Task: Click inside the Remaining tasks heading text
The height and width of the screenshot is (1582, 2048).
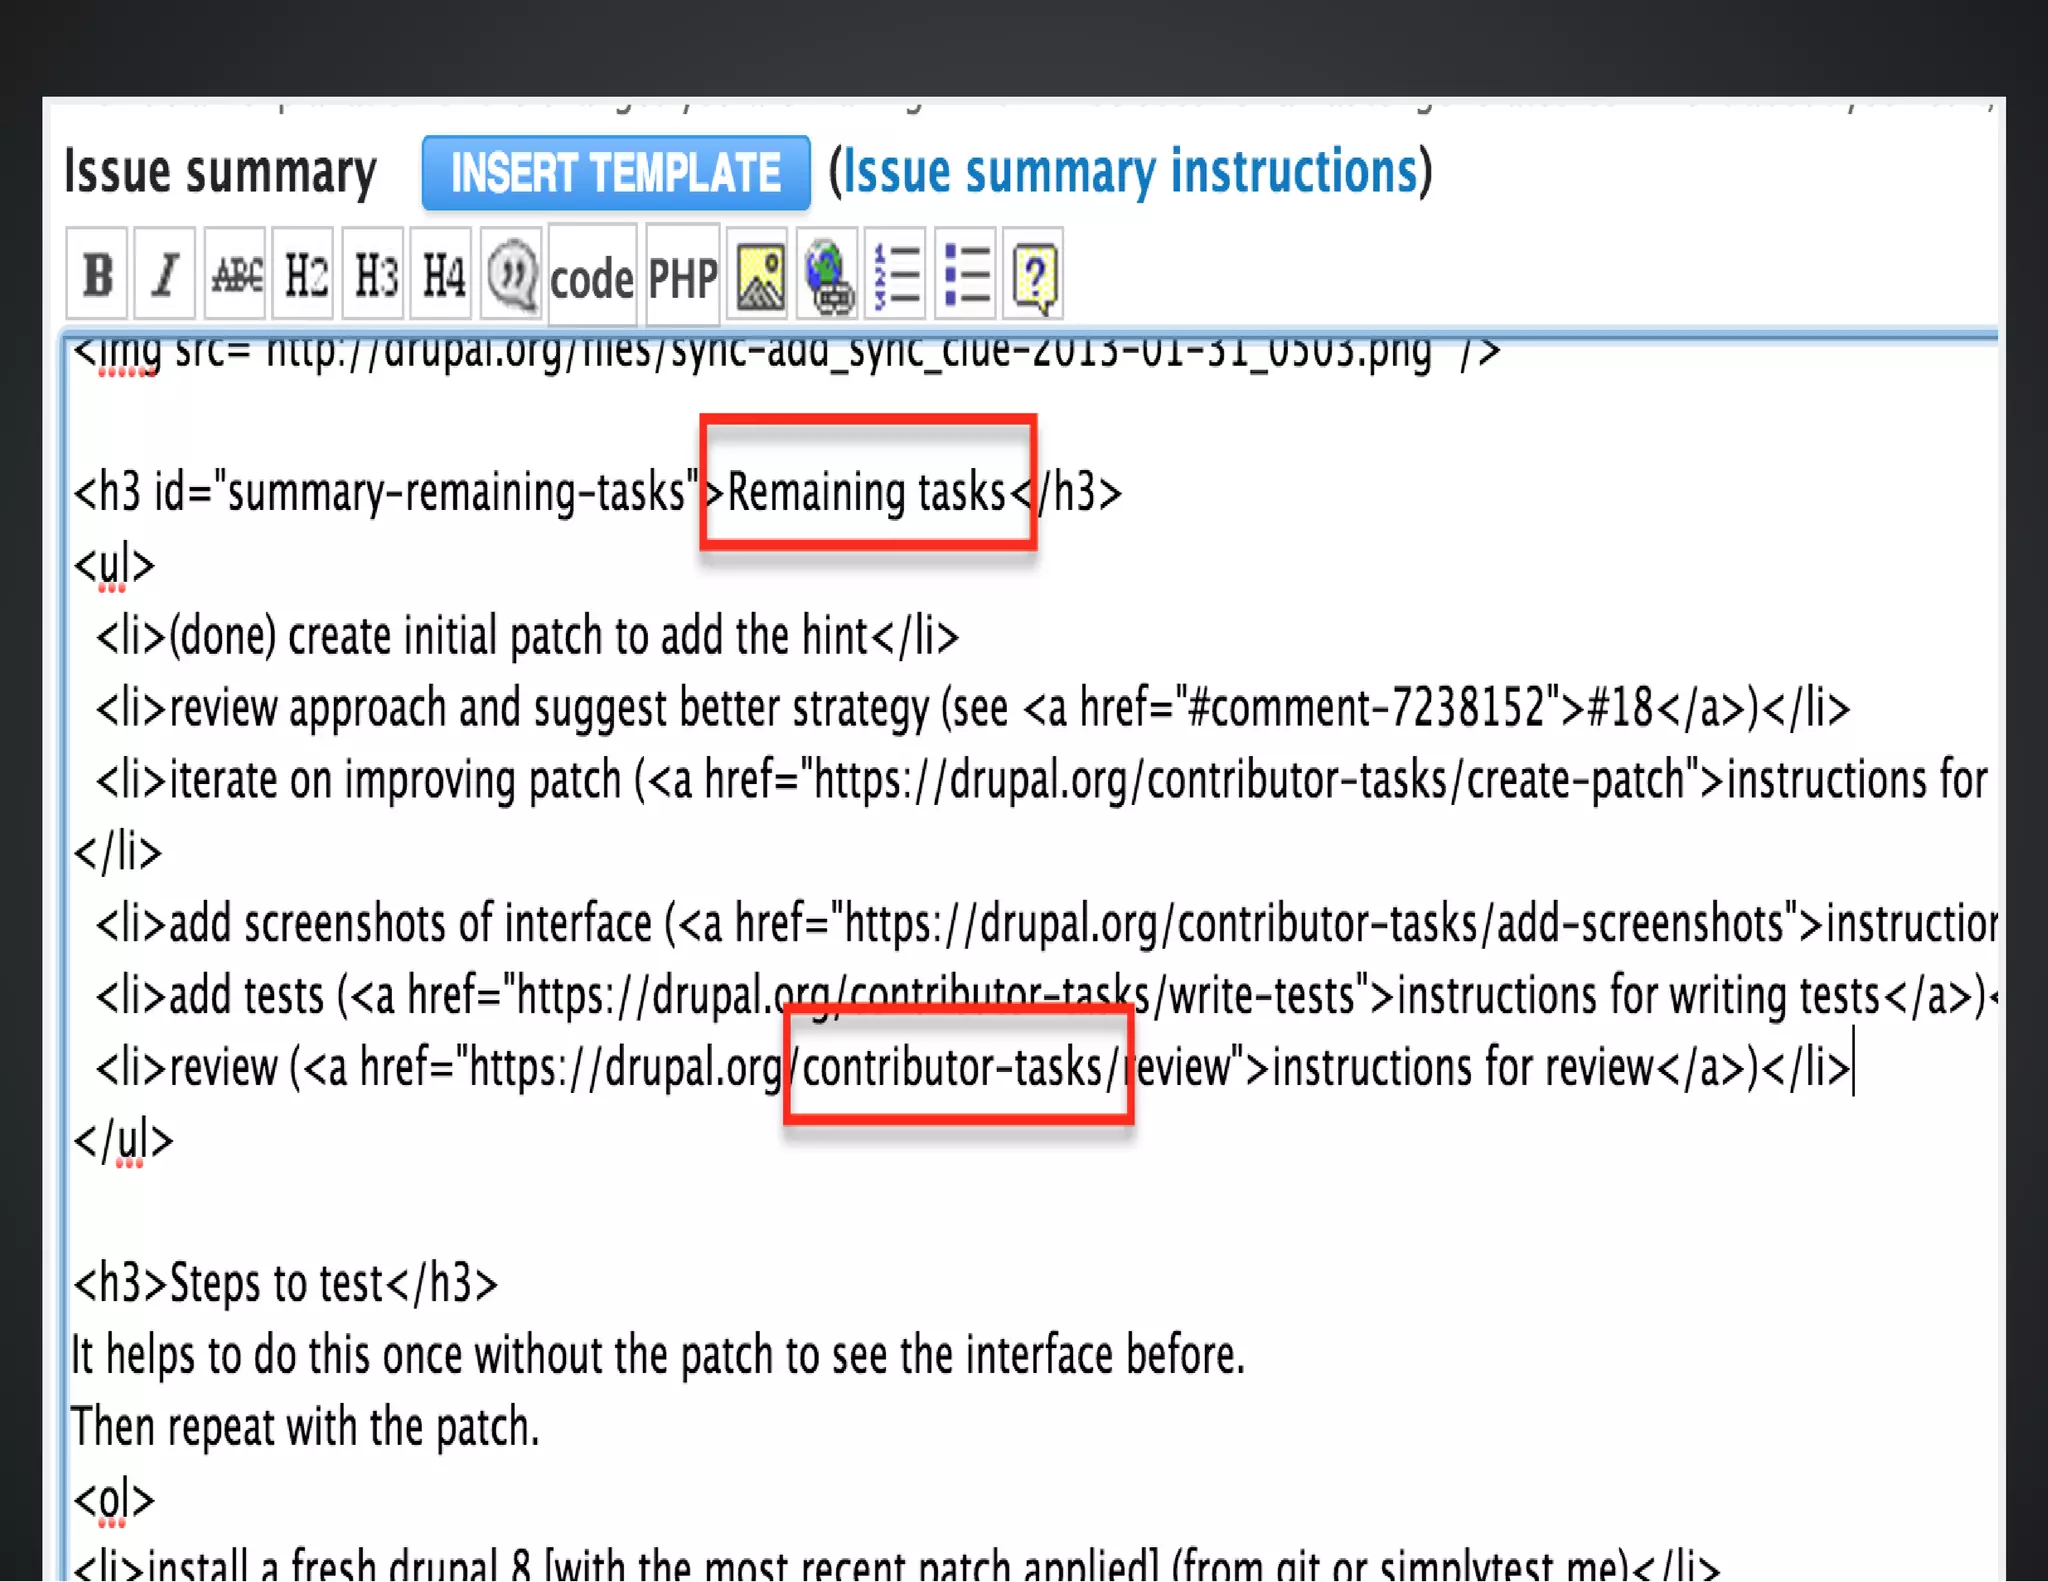Action: pos(866,492)
